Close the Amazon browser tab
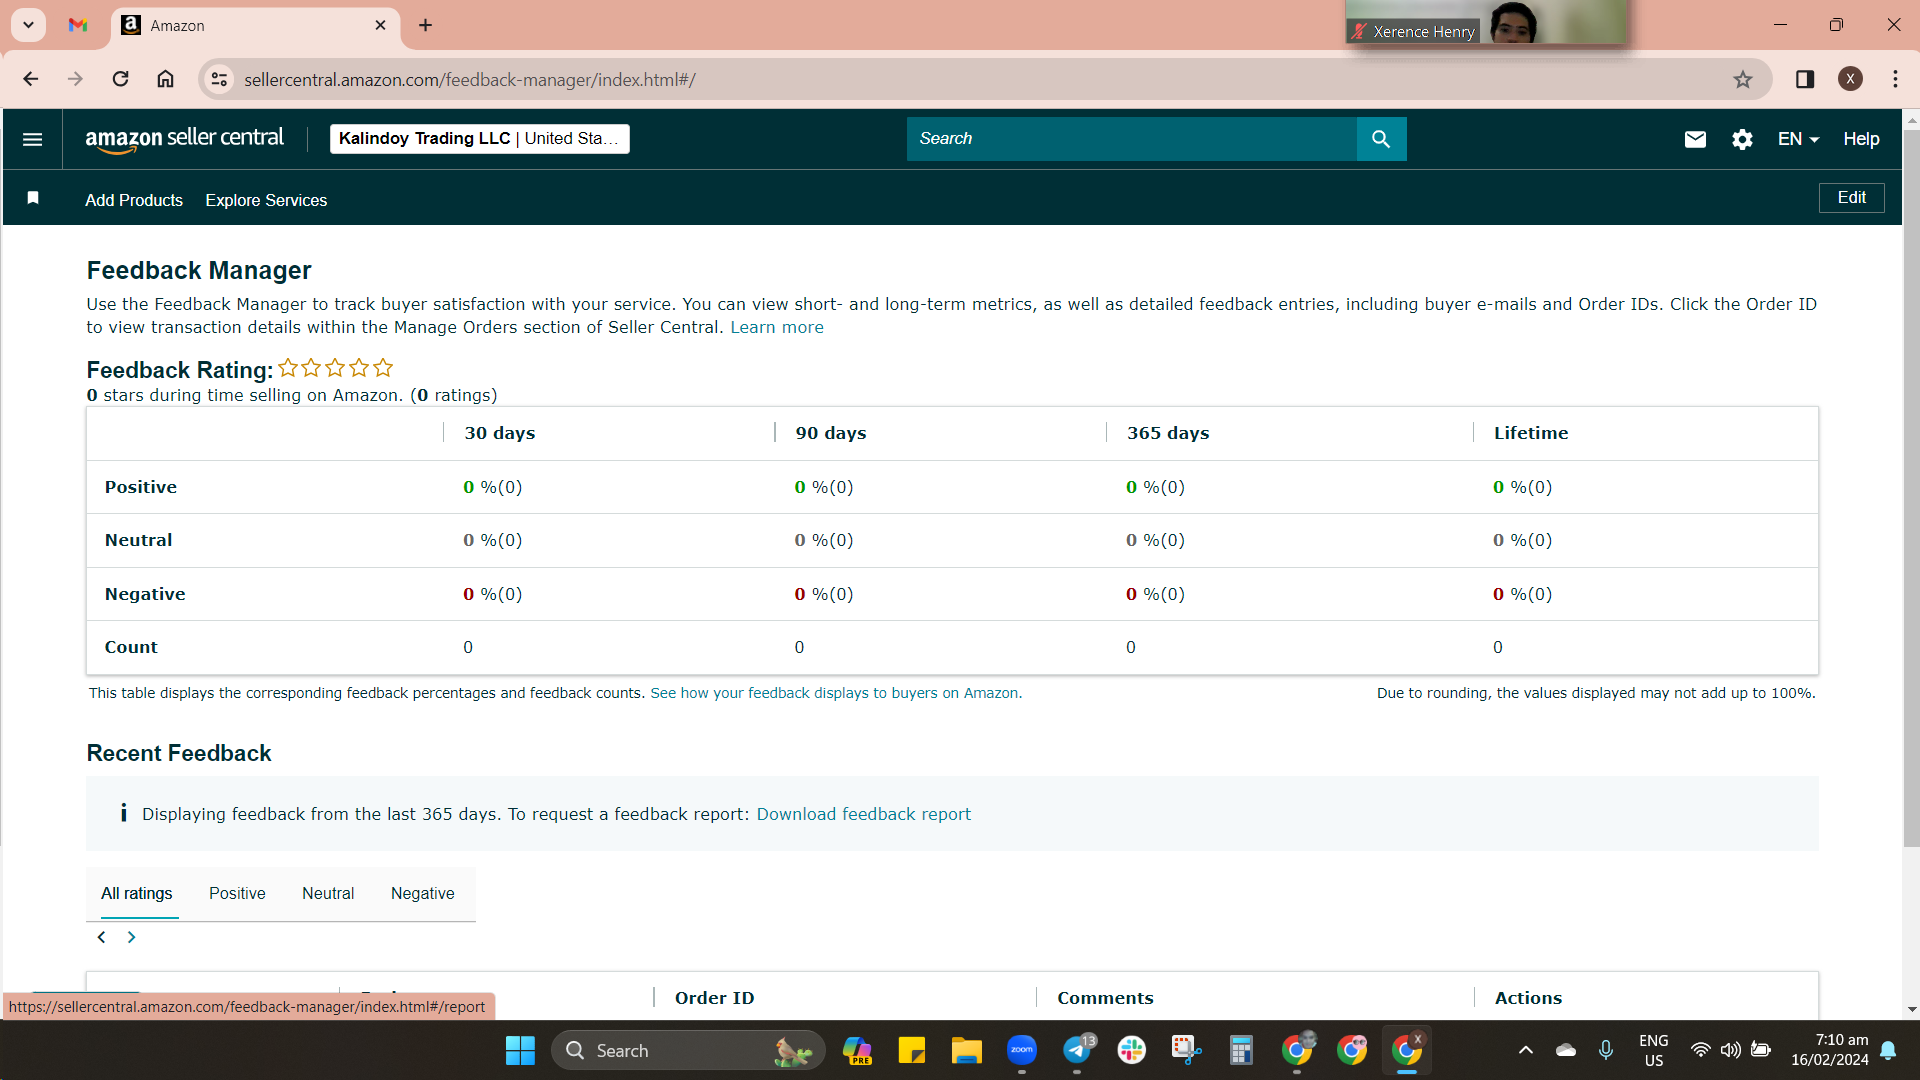 coord(380,25)
